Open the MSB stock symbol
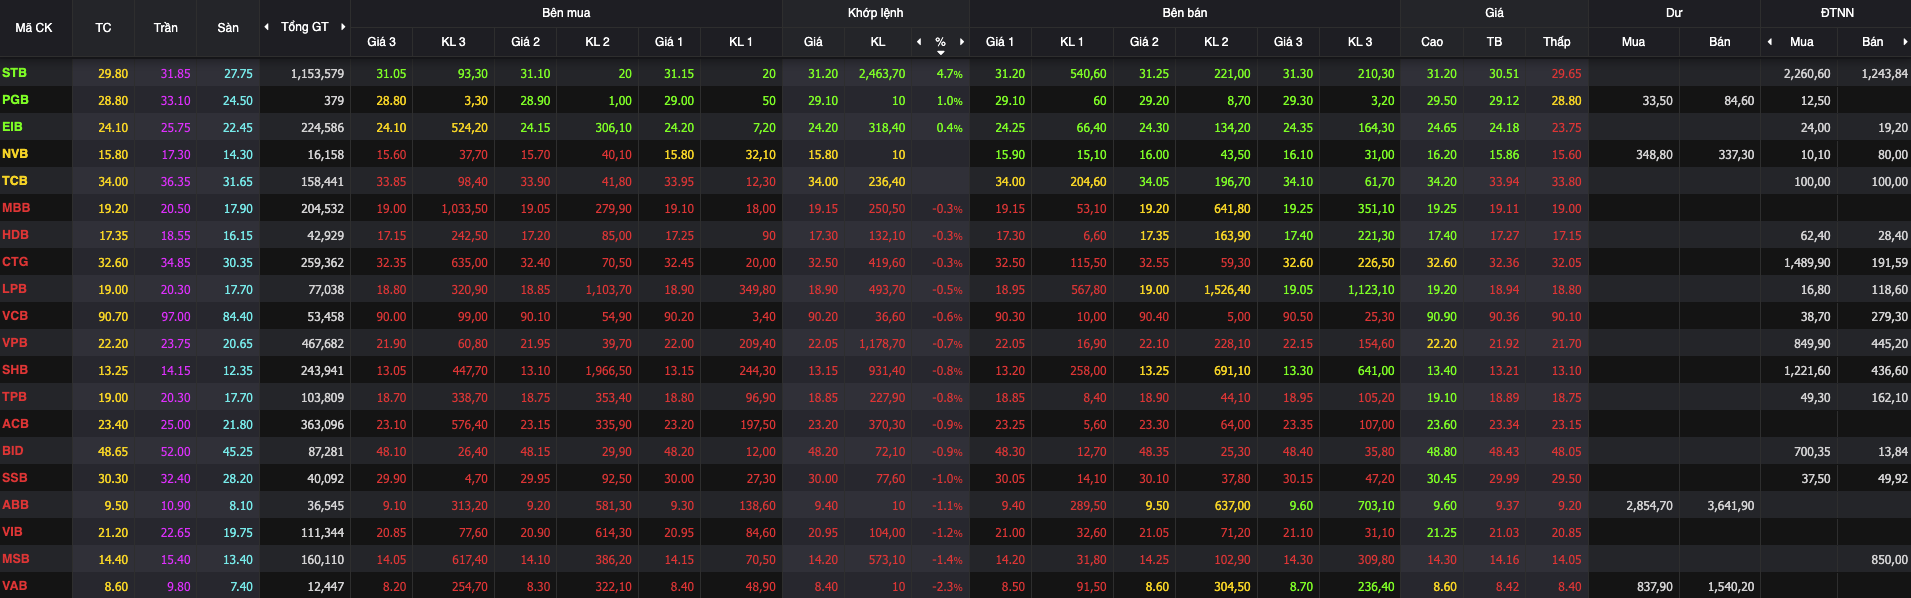Screen dimensions: 1911x598 (15, 559)
